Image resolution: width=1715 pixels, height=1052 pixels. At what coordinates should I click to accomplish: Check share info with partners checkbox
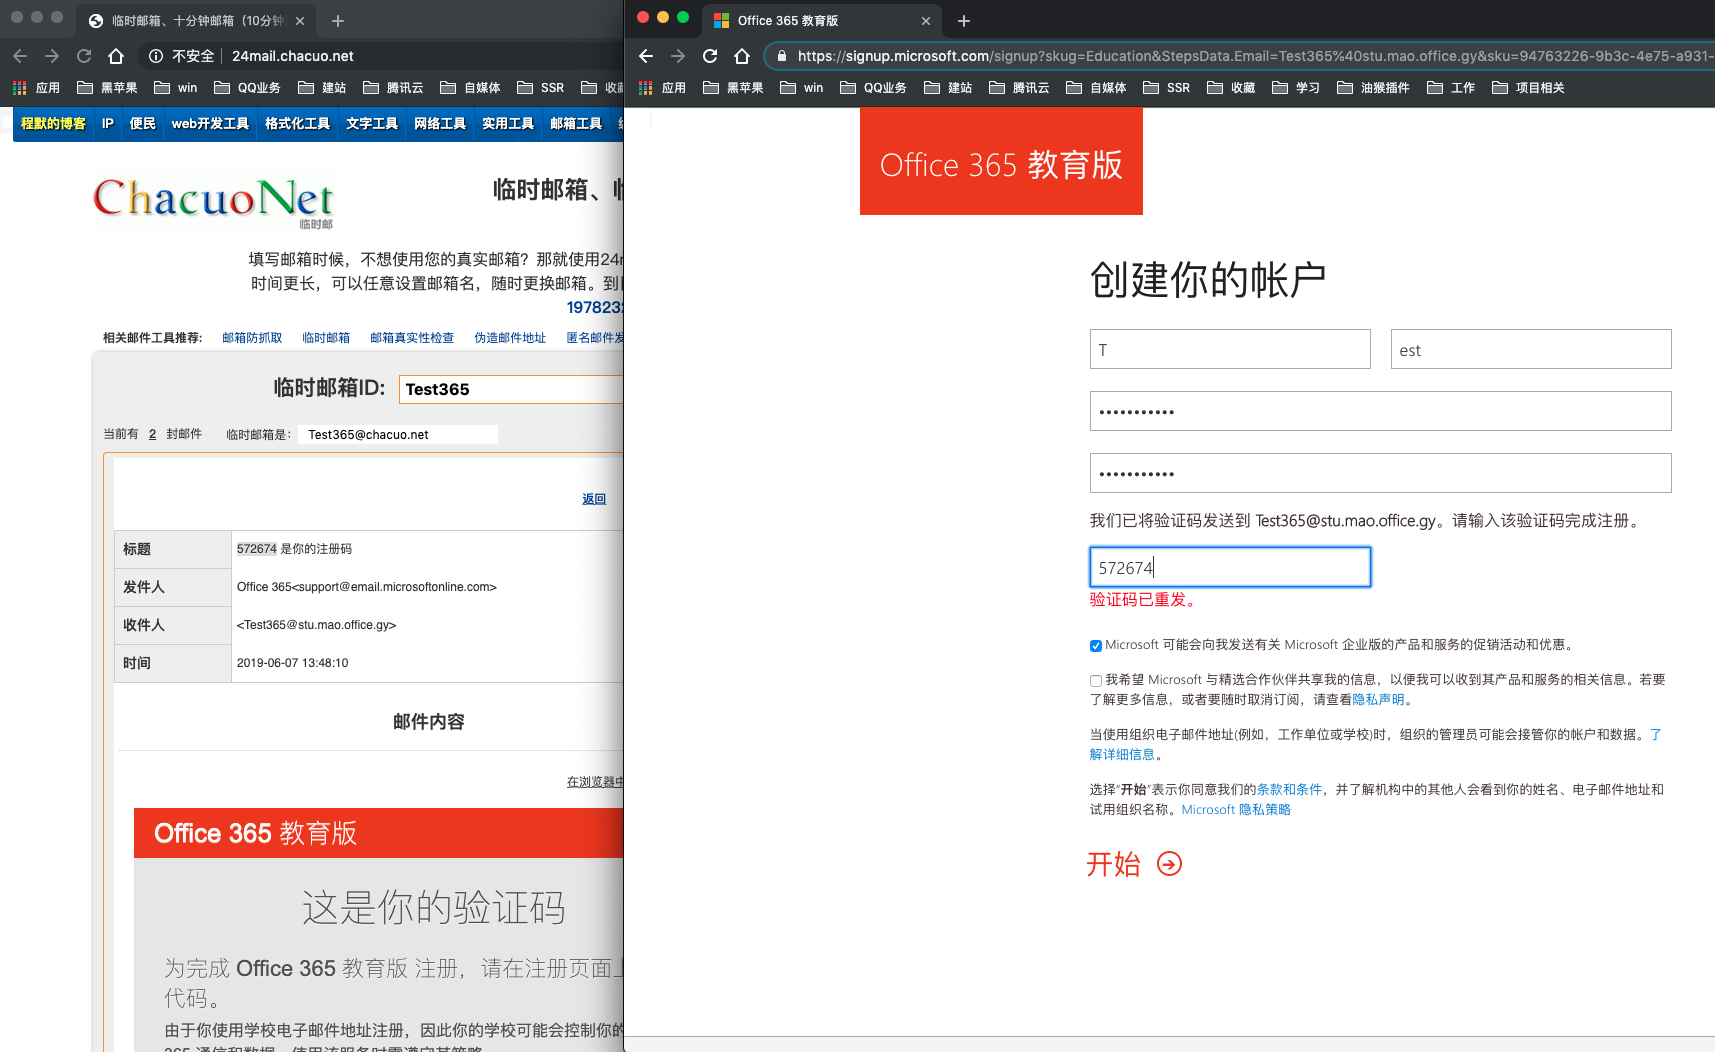pyautogui.click(x=1096, y=681)
